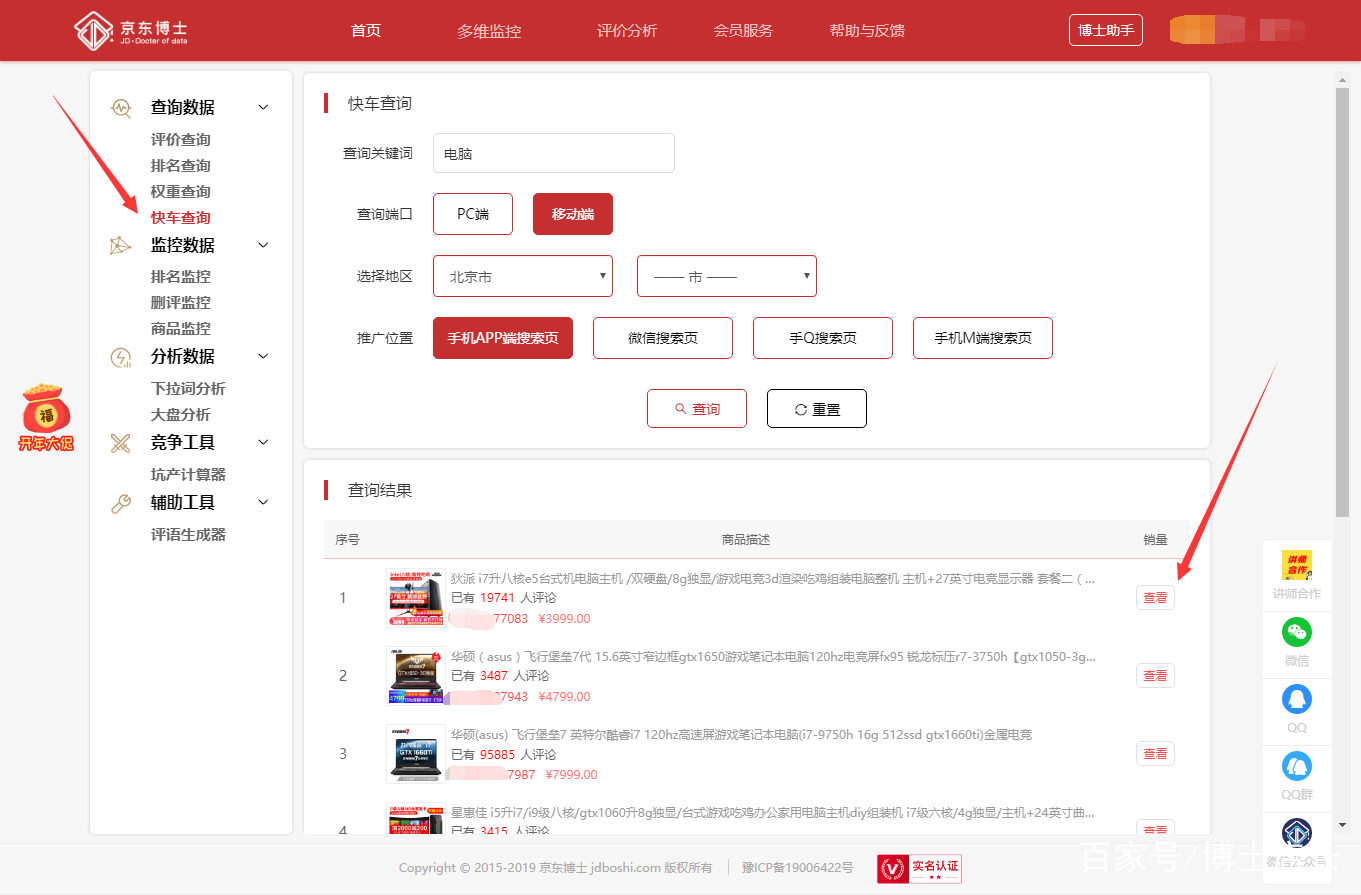Select 手机APP端搜索页 promotion position
This screenshot has width=1361, height=895.
[503, 338]
